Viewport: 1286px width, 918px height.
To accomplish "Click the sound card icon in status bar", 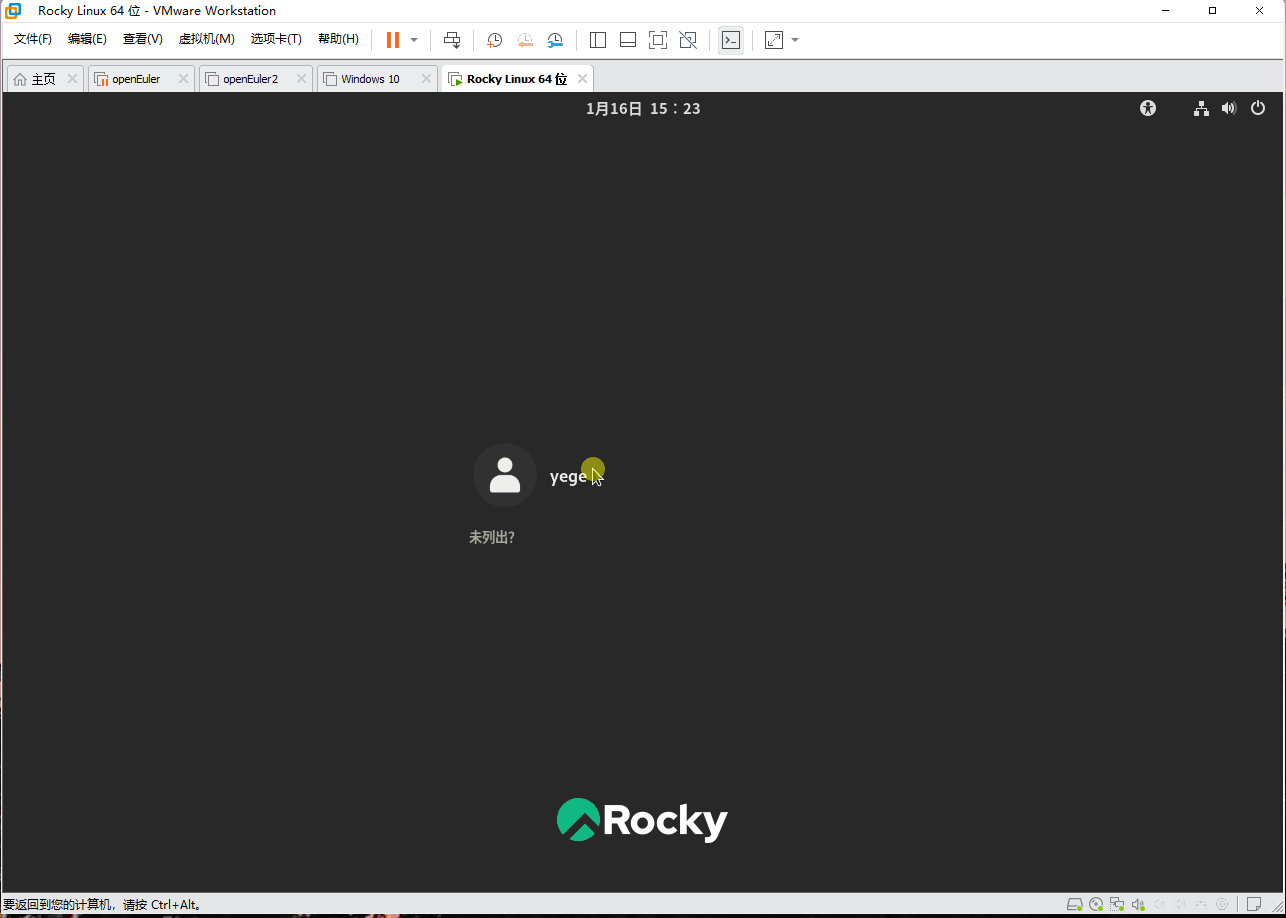I will [x=1138, y=903].
